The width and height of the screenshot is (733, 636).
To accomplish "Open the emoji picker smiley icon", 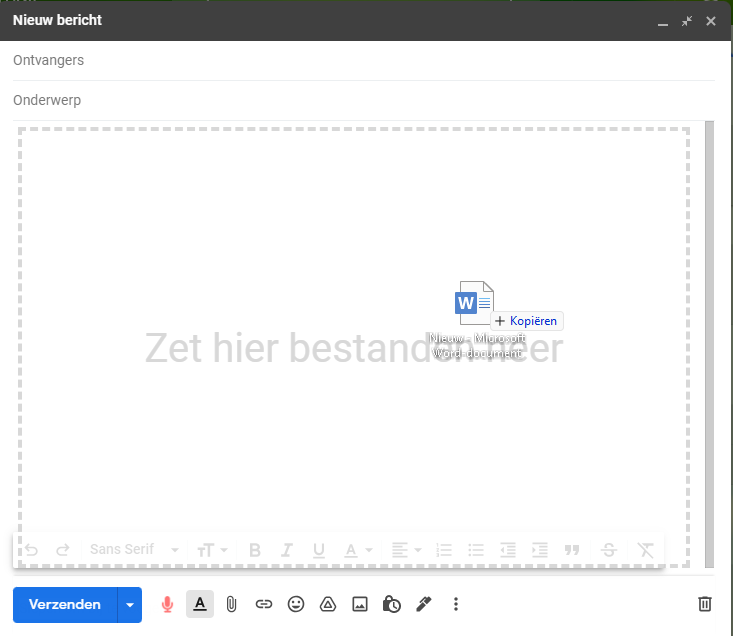I will tap(295, 604).
